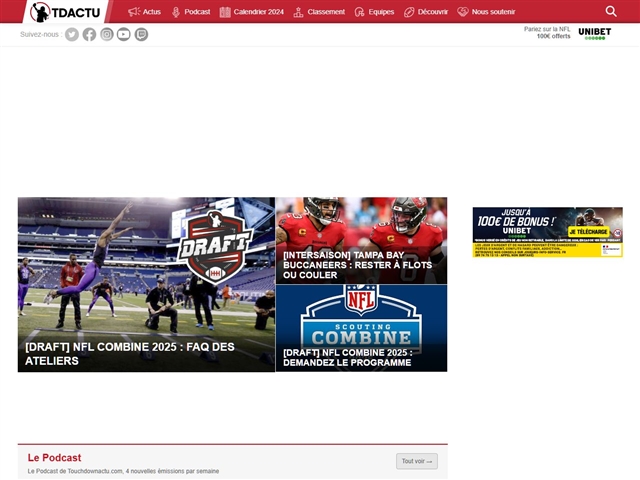Viewport: 640px width, 480px height.
Task: Click the '100€ offerts' text
Action: [x=553, y=36]
